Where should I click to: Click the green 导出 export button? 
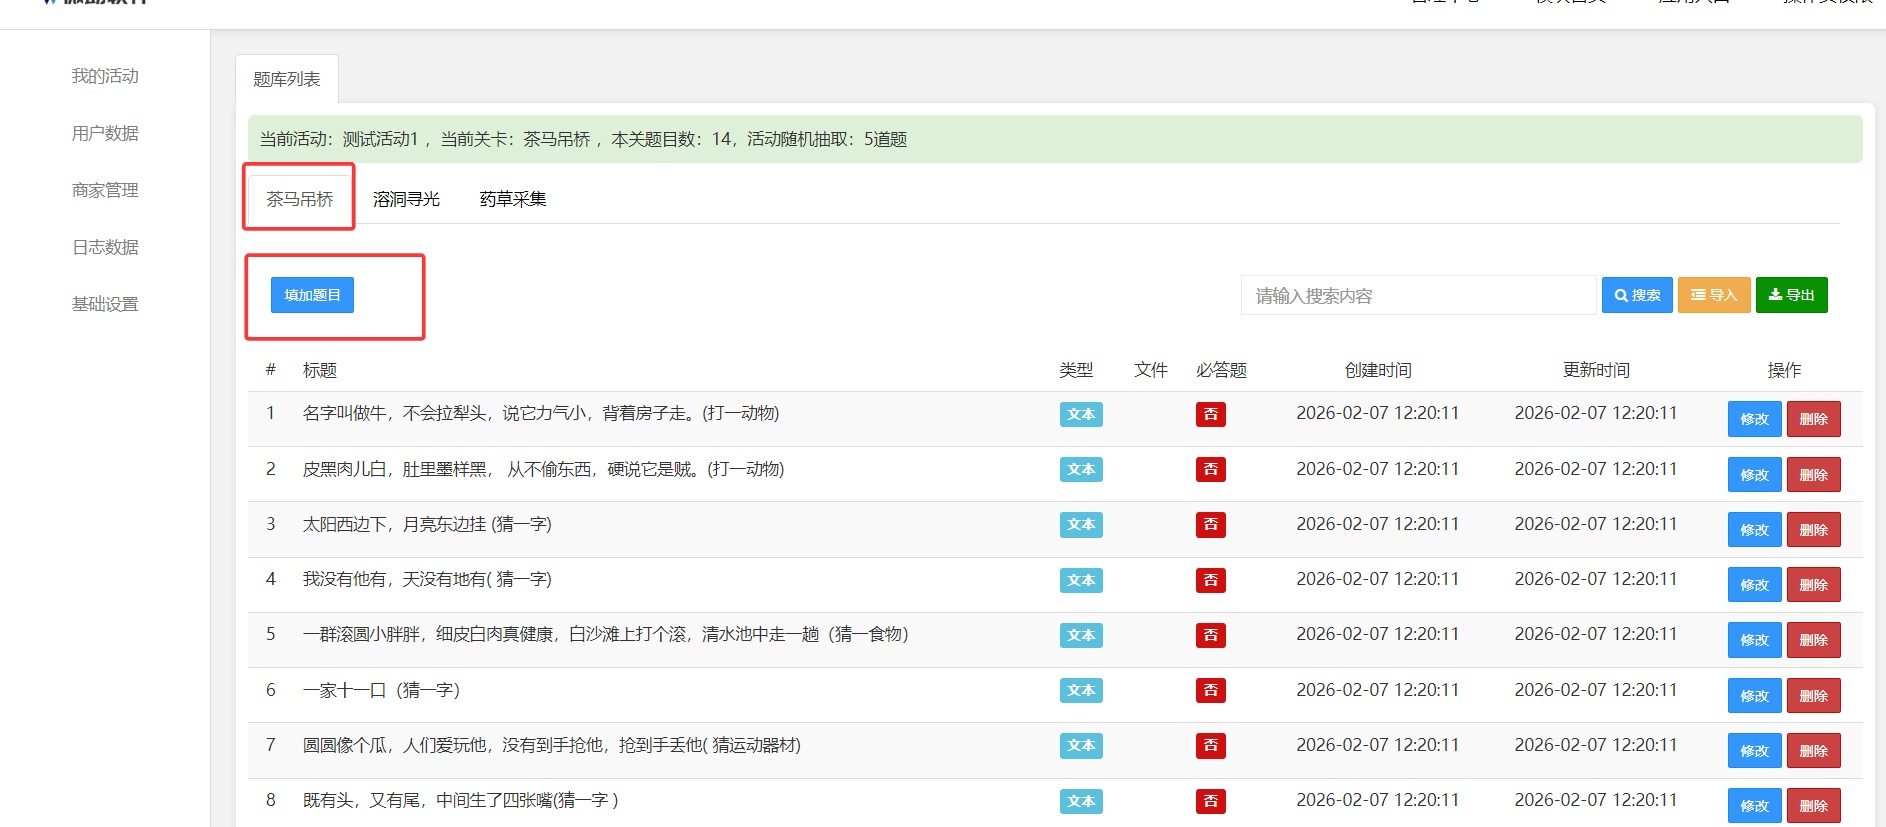(1791, 295)
